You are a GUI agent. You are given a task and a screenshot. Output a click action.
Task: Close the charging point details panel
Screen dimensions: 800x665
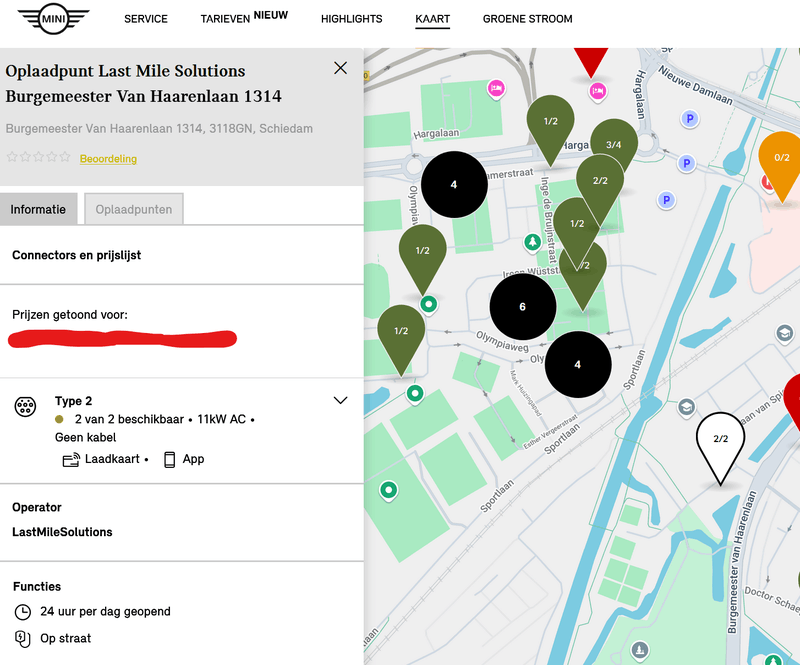coord(340,68)
